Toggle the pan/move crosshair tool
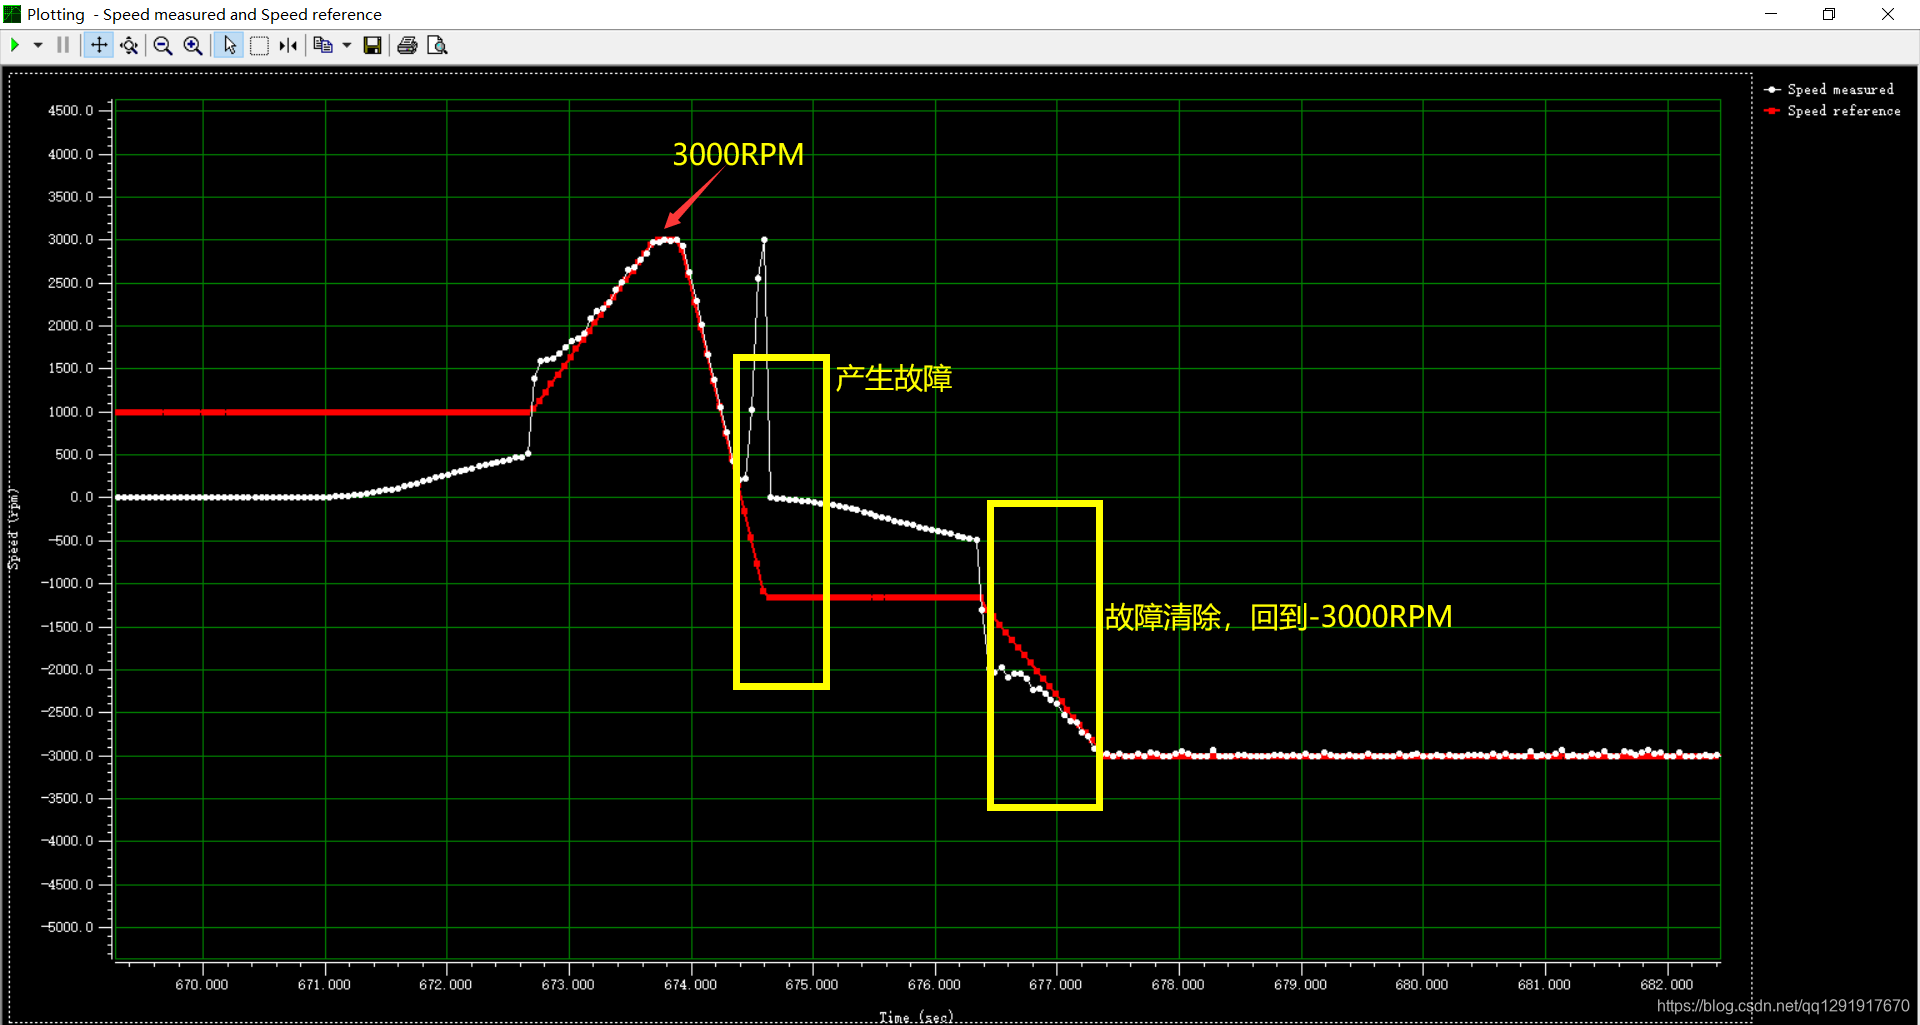1920x1025 pixels. click(98, 45)
